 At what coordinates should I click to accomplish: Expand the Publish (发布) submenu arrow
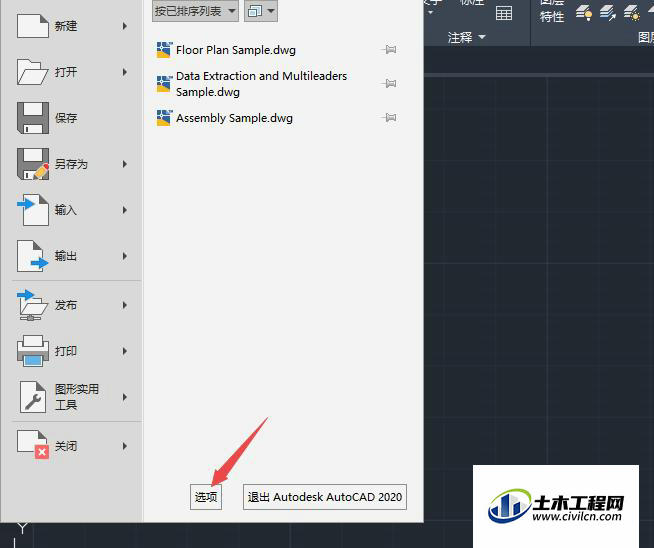click(x=124, y=305)
